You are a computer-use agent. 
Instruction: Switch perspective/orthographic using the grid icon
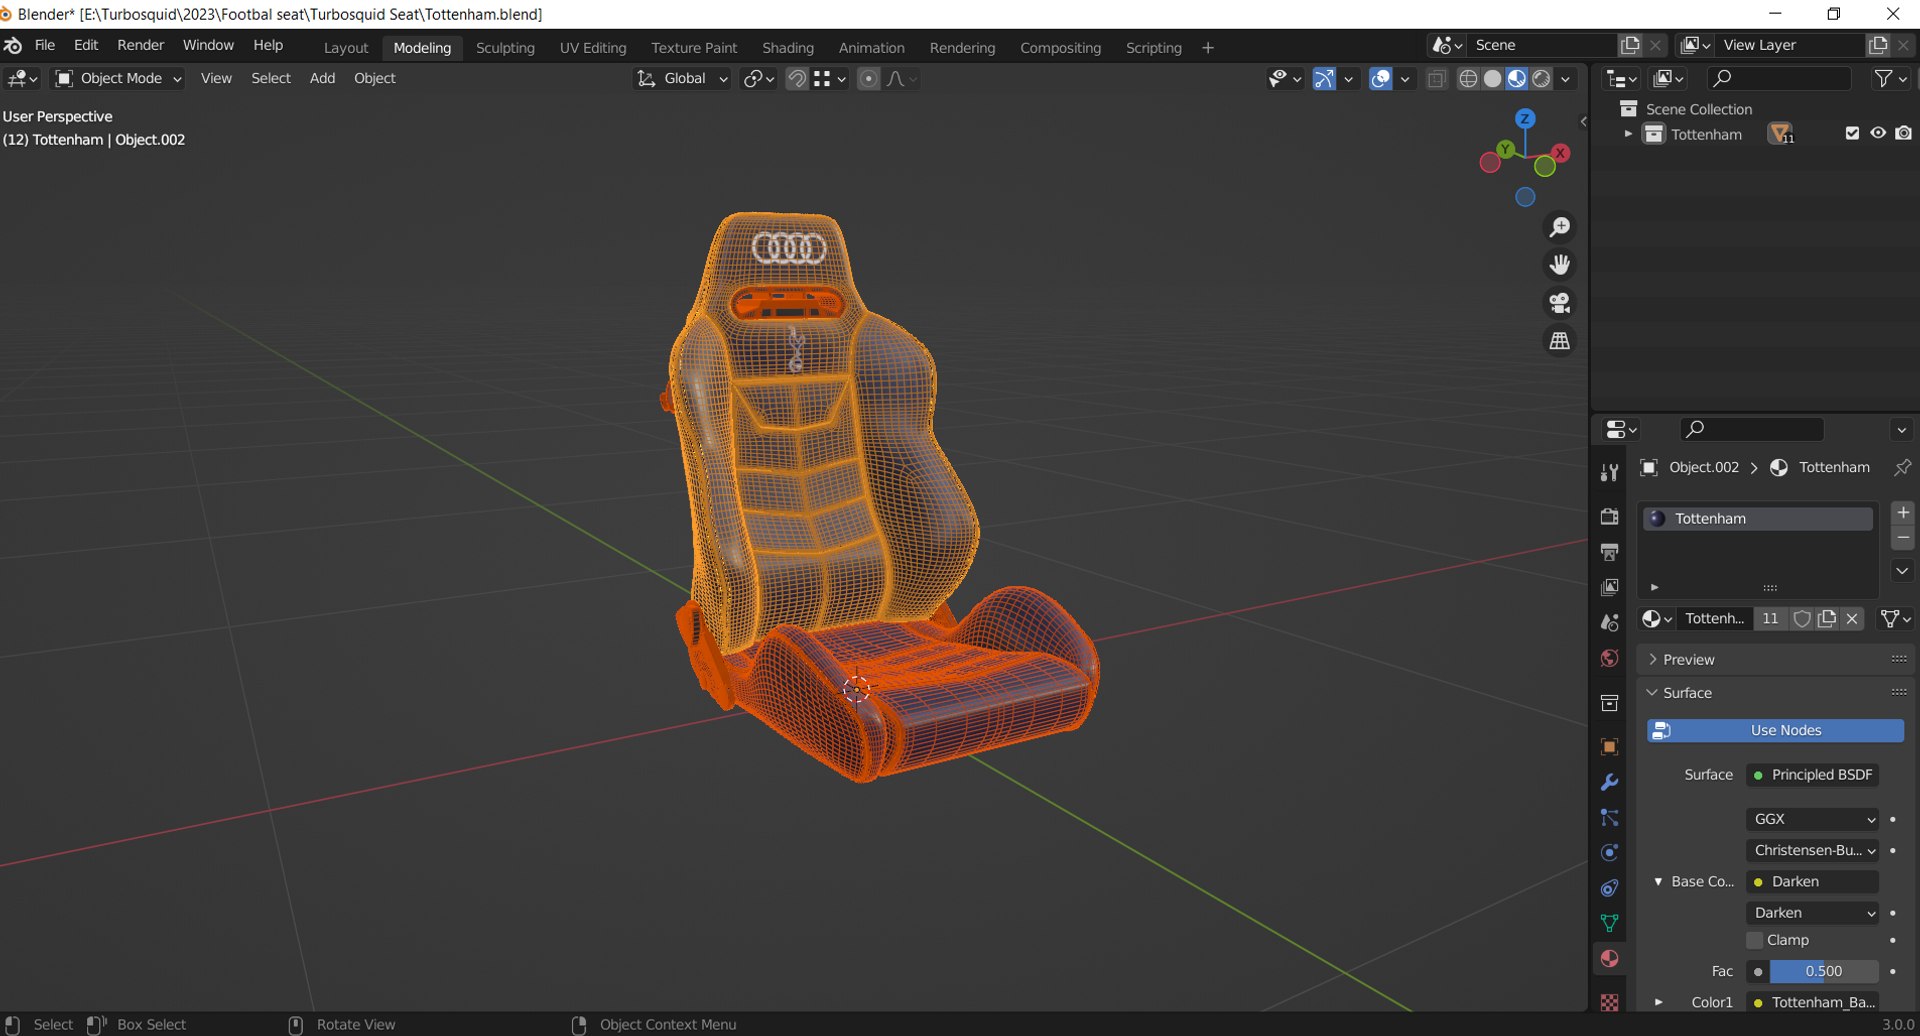[x=1559, y=341]
